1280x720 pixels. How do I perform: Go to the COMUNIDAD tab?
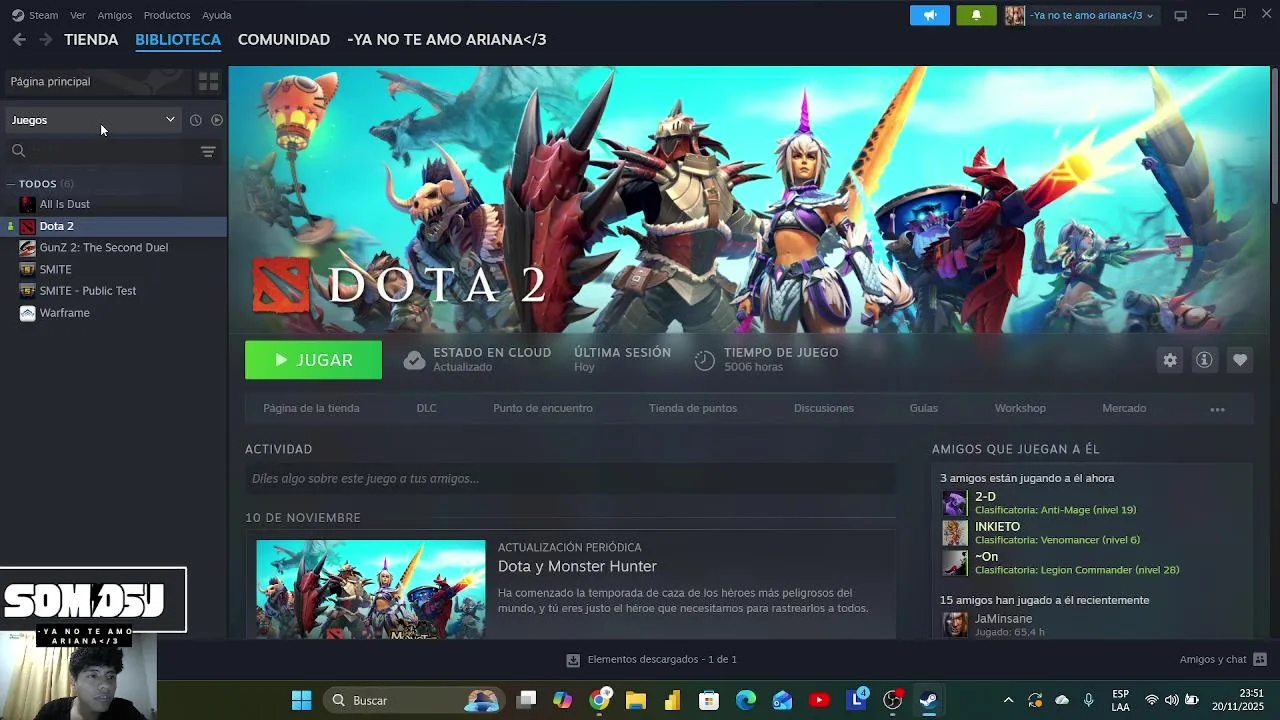click(x=284, y=40)
